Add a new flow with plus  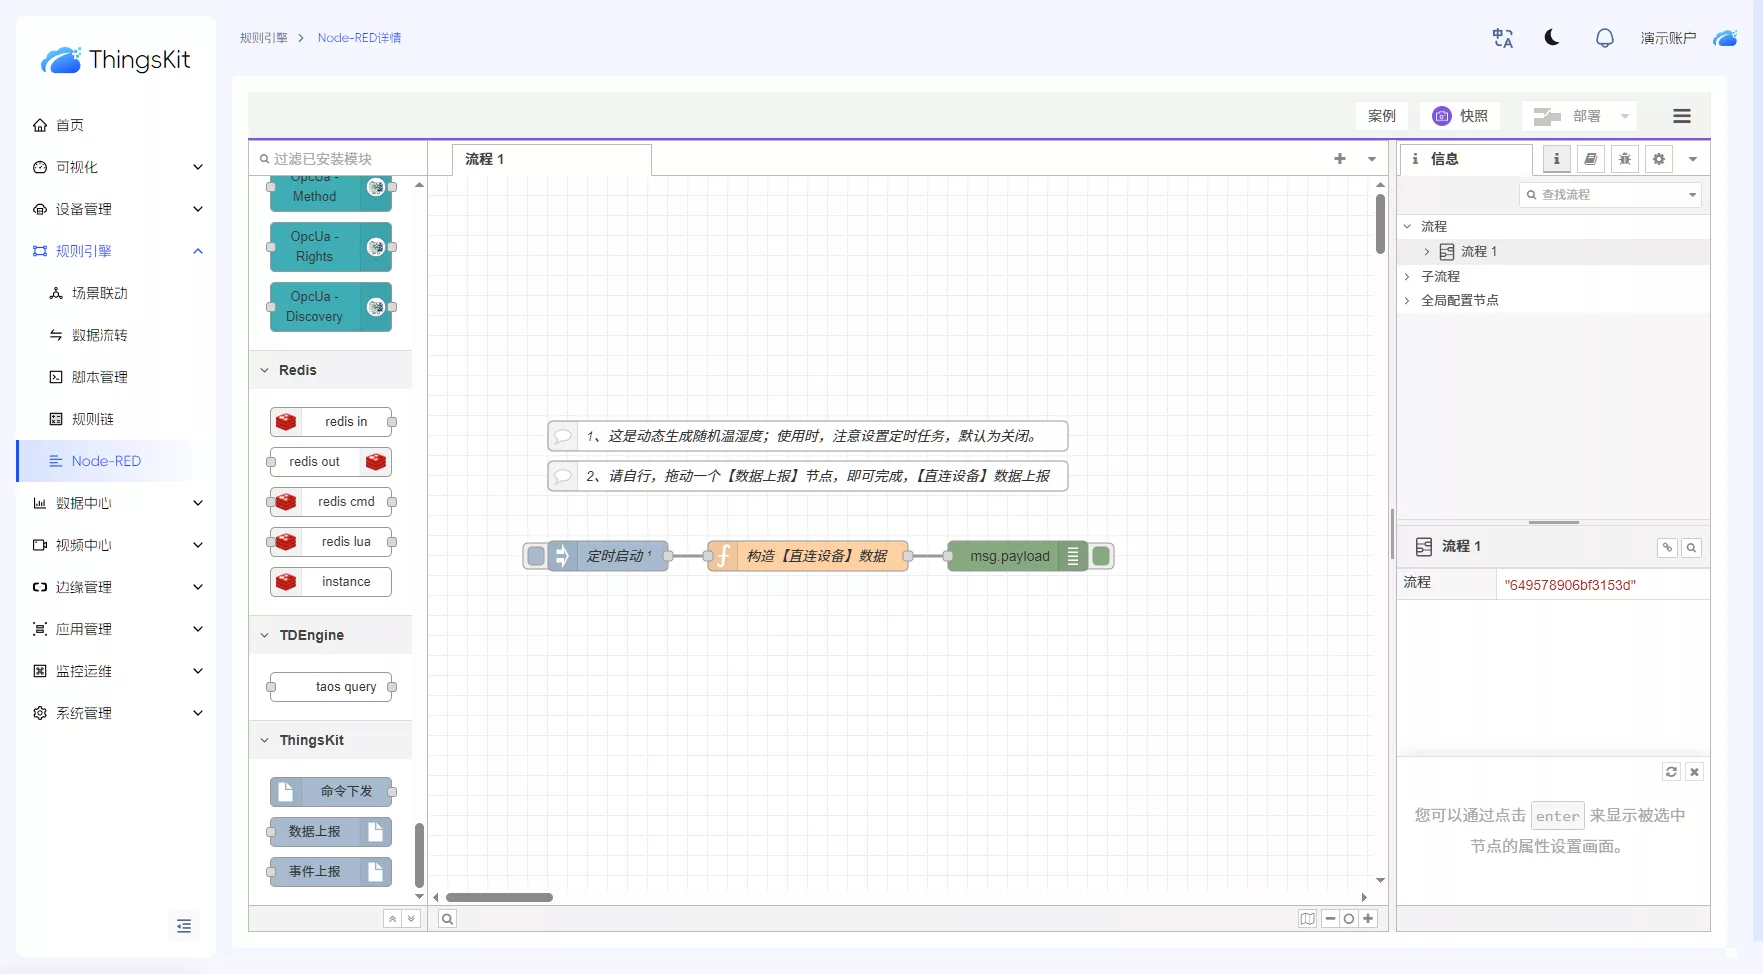click(x=1340, y=159)
